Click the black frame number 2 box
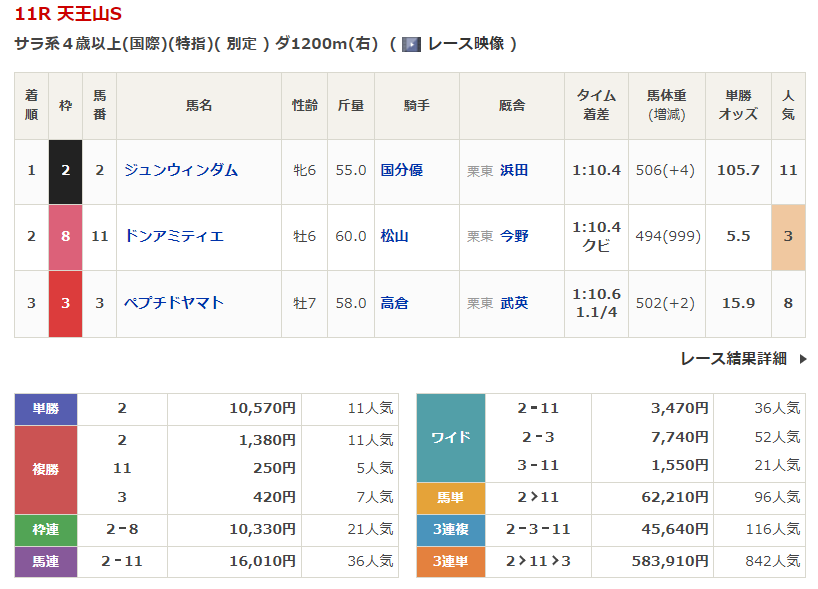The height and width of the screenshot is (589, 818). (66, 170)
